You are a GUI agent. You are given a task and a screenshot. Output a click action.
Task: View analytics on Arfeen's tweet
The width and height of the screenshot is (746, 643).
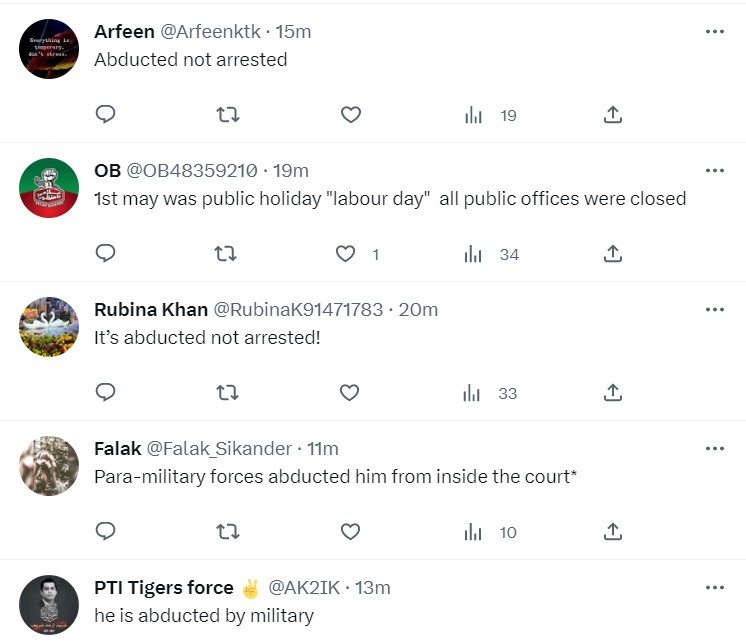pyautogui.click(x=474, y=115)
